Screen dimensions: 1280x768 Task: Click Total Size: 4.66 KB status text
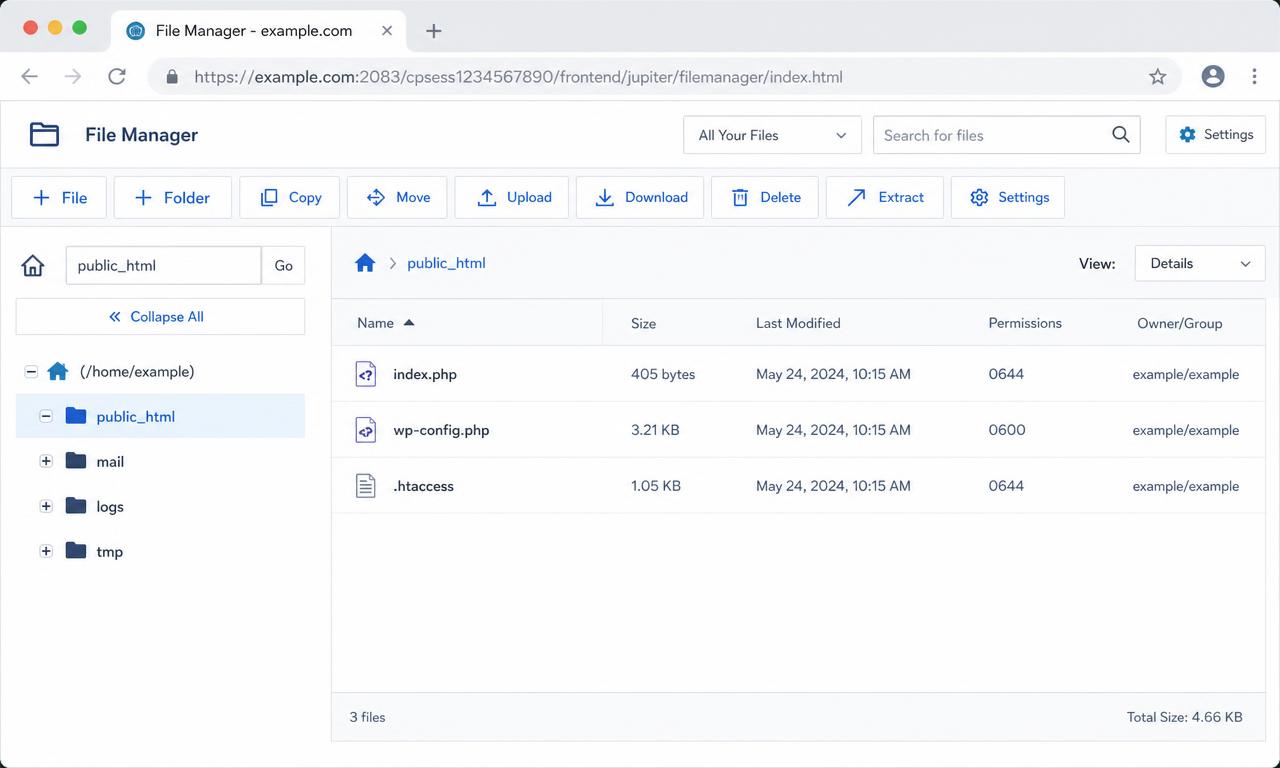(x=1184, y=717)
